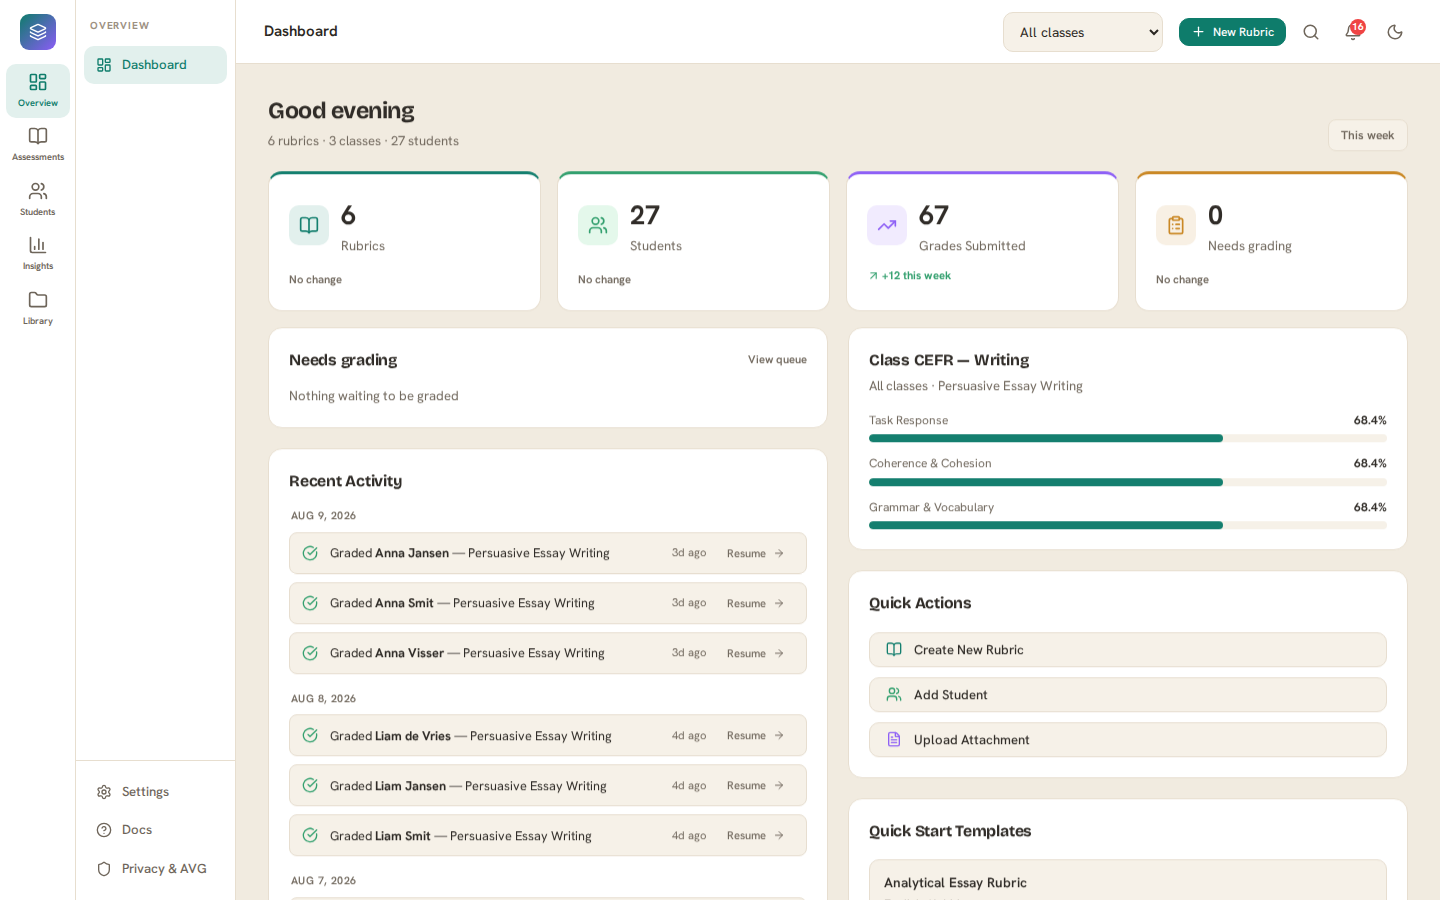Open Settings from the sidebar
Screen dimensions: 1440x900
click(x=155, y=792)
